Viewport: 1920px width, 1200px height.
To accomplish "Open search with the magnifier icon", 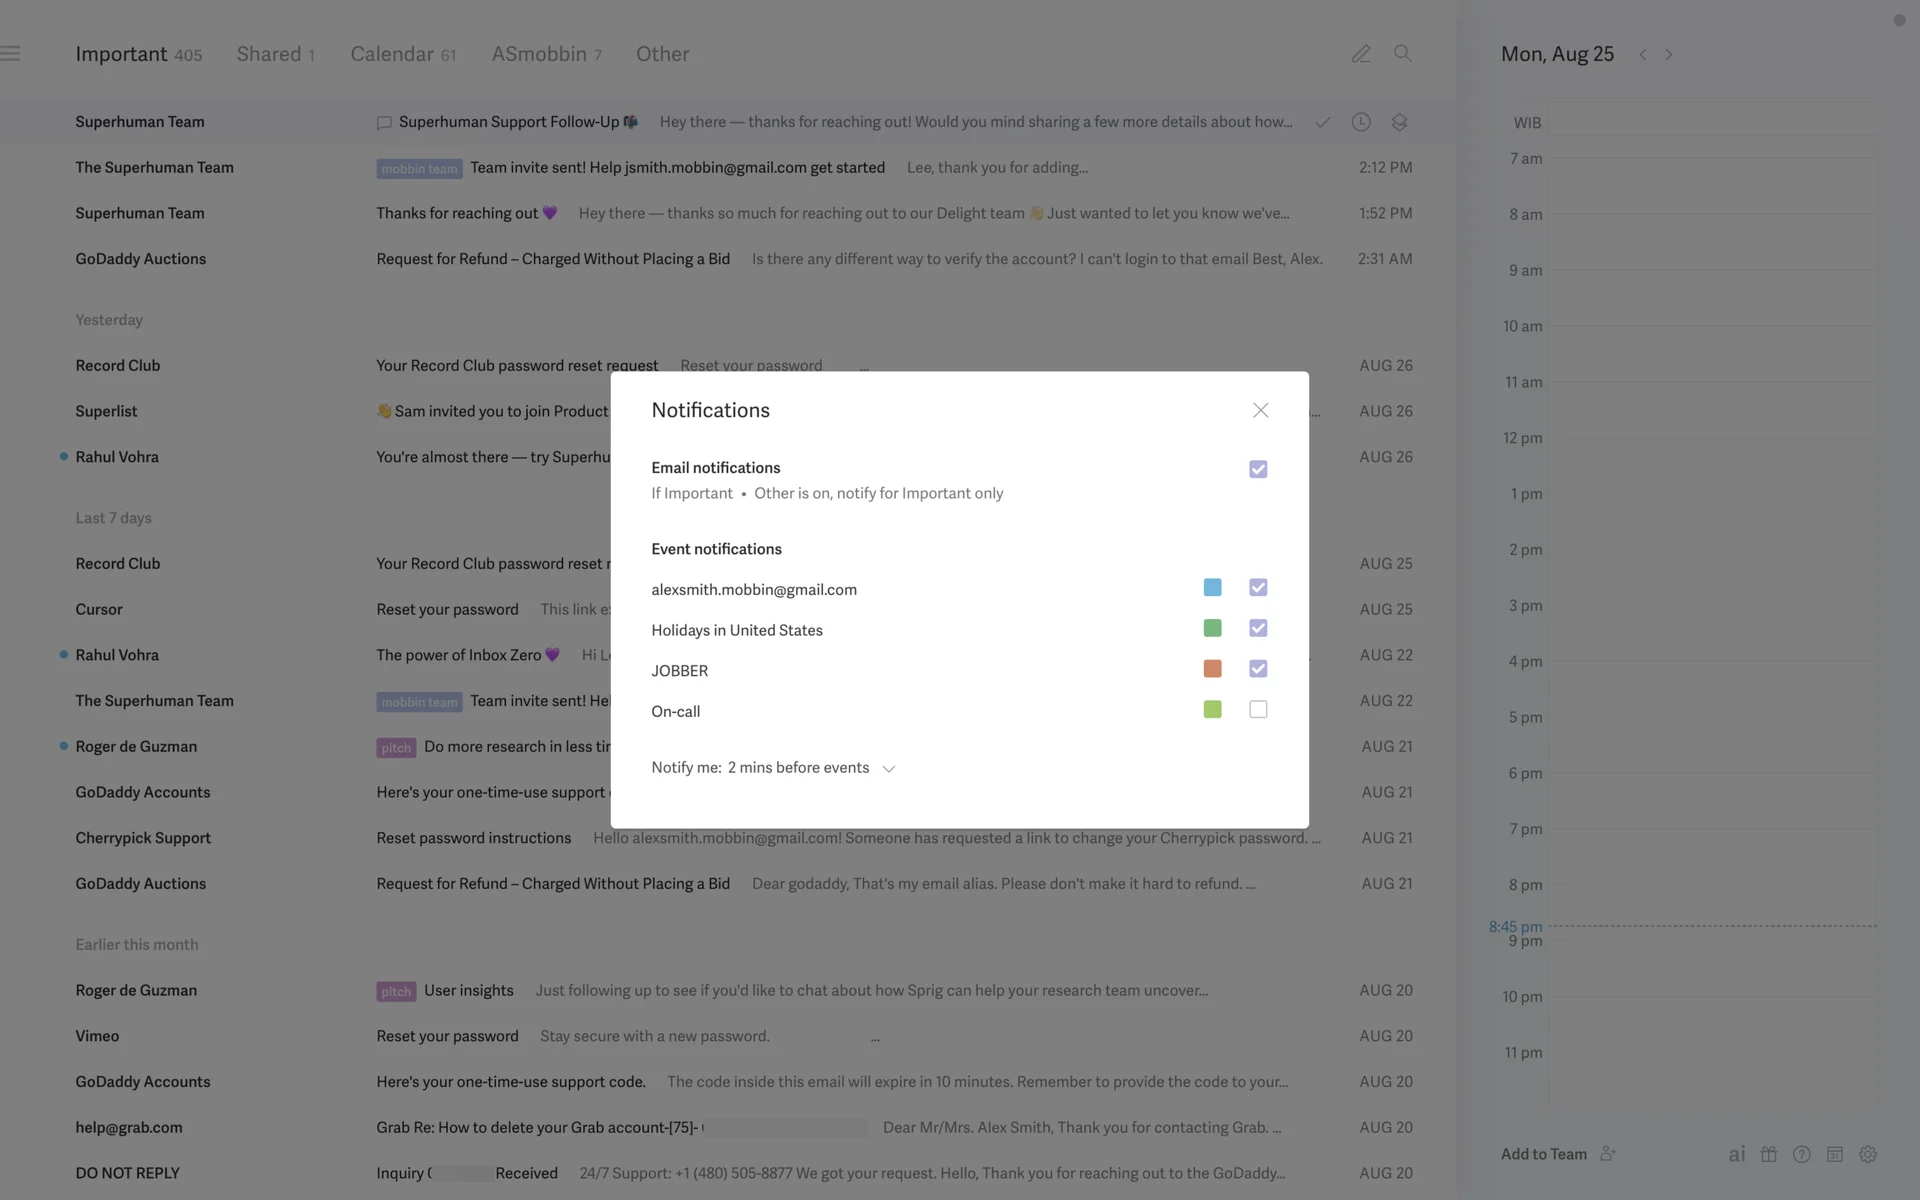I will 1402,54.
